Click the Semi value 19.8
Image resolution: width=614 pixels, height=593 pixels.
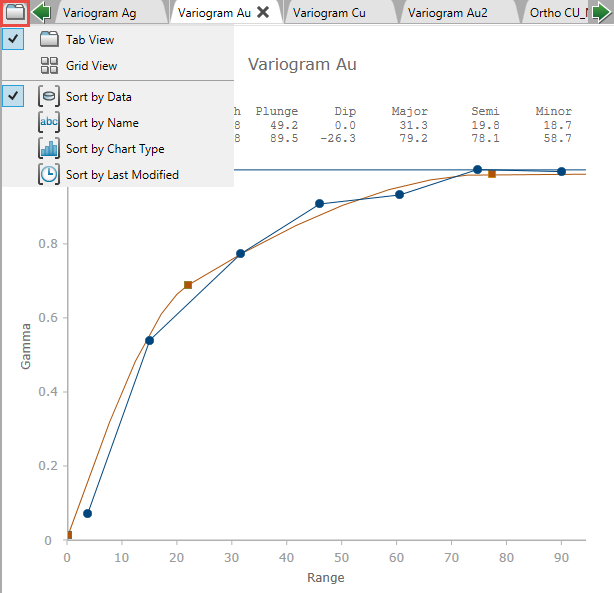click(485, 125)
